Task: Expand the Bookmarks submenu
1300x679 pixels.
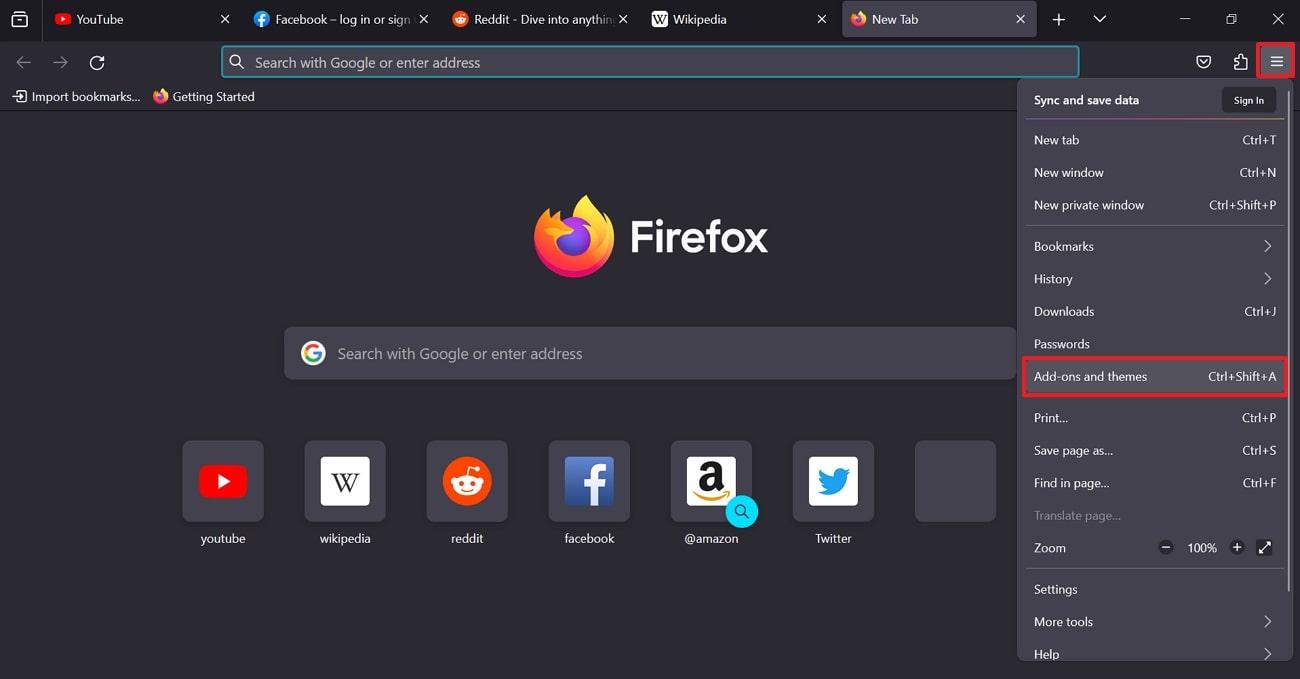Action: coord(1154,246)
